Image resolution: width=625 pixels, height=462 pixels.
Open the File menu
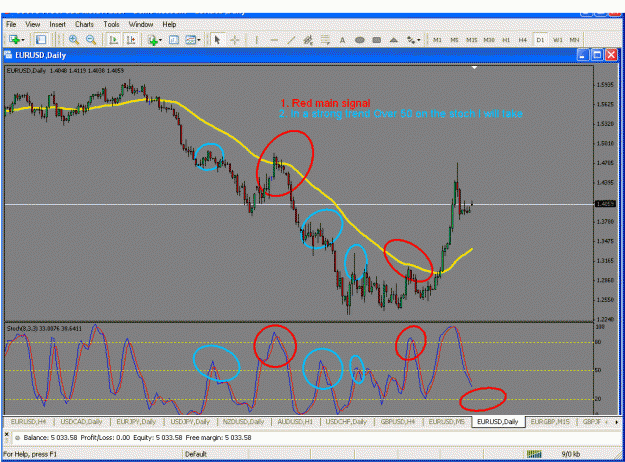coord(11,24)
